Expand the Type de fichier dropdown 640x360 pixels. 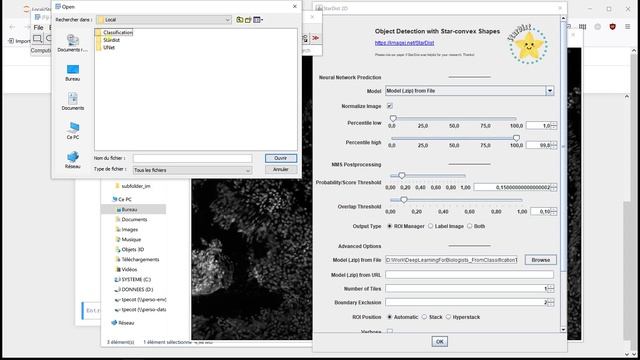[x=248, y=170]
